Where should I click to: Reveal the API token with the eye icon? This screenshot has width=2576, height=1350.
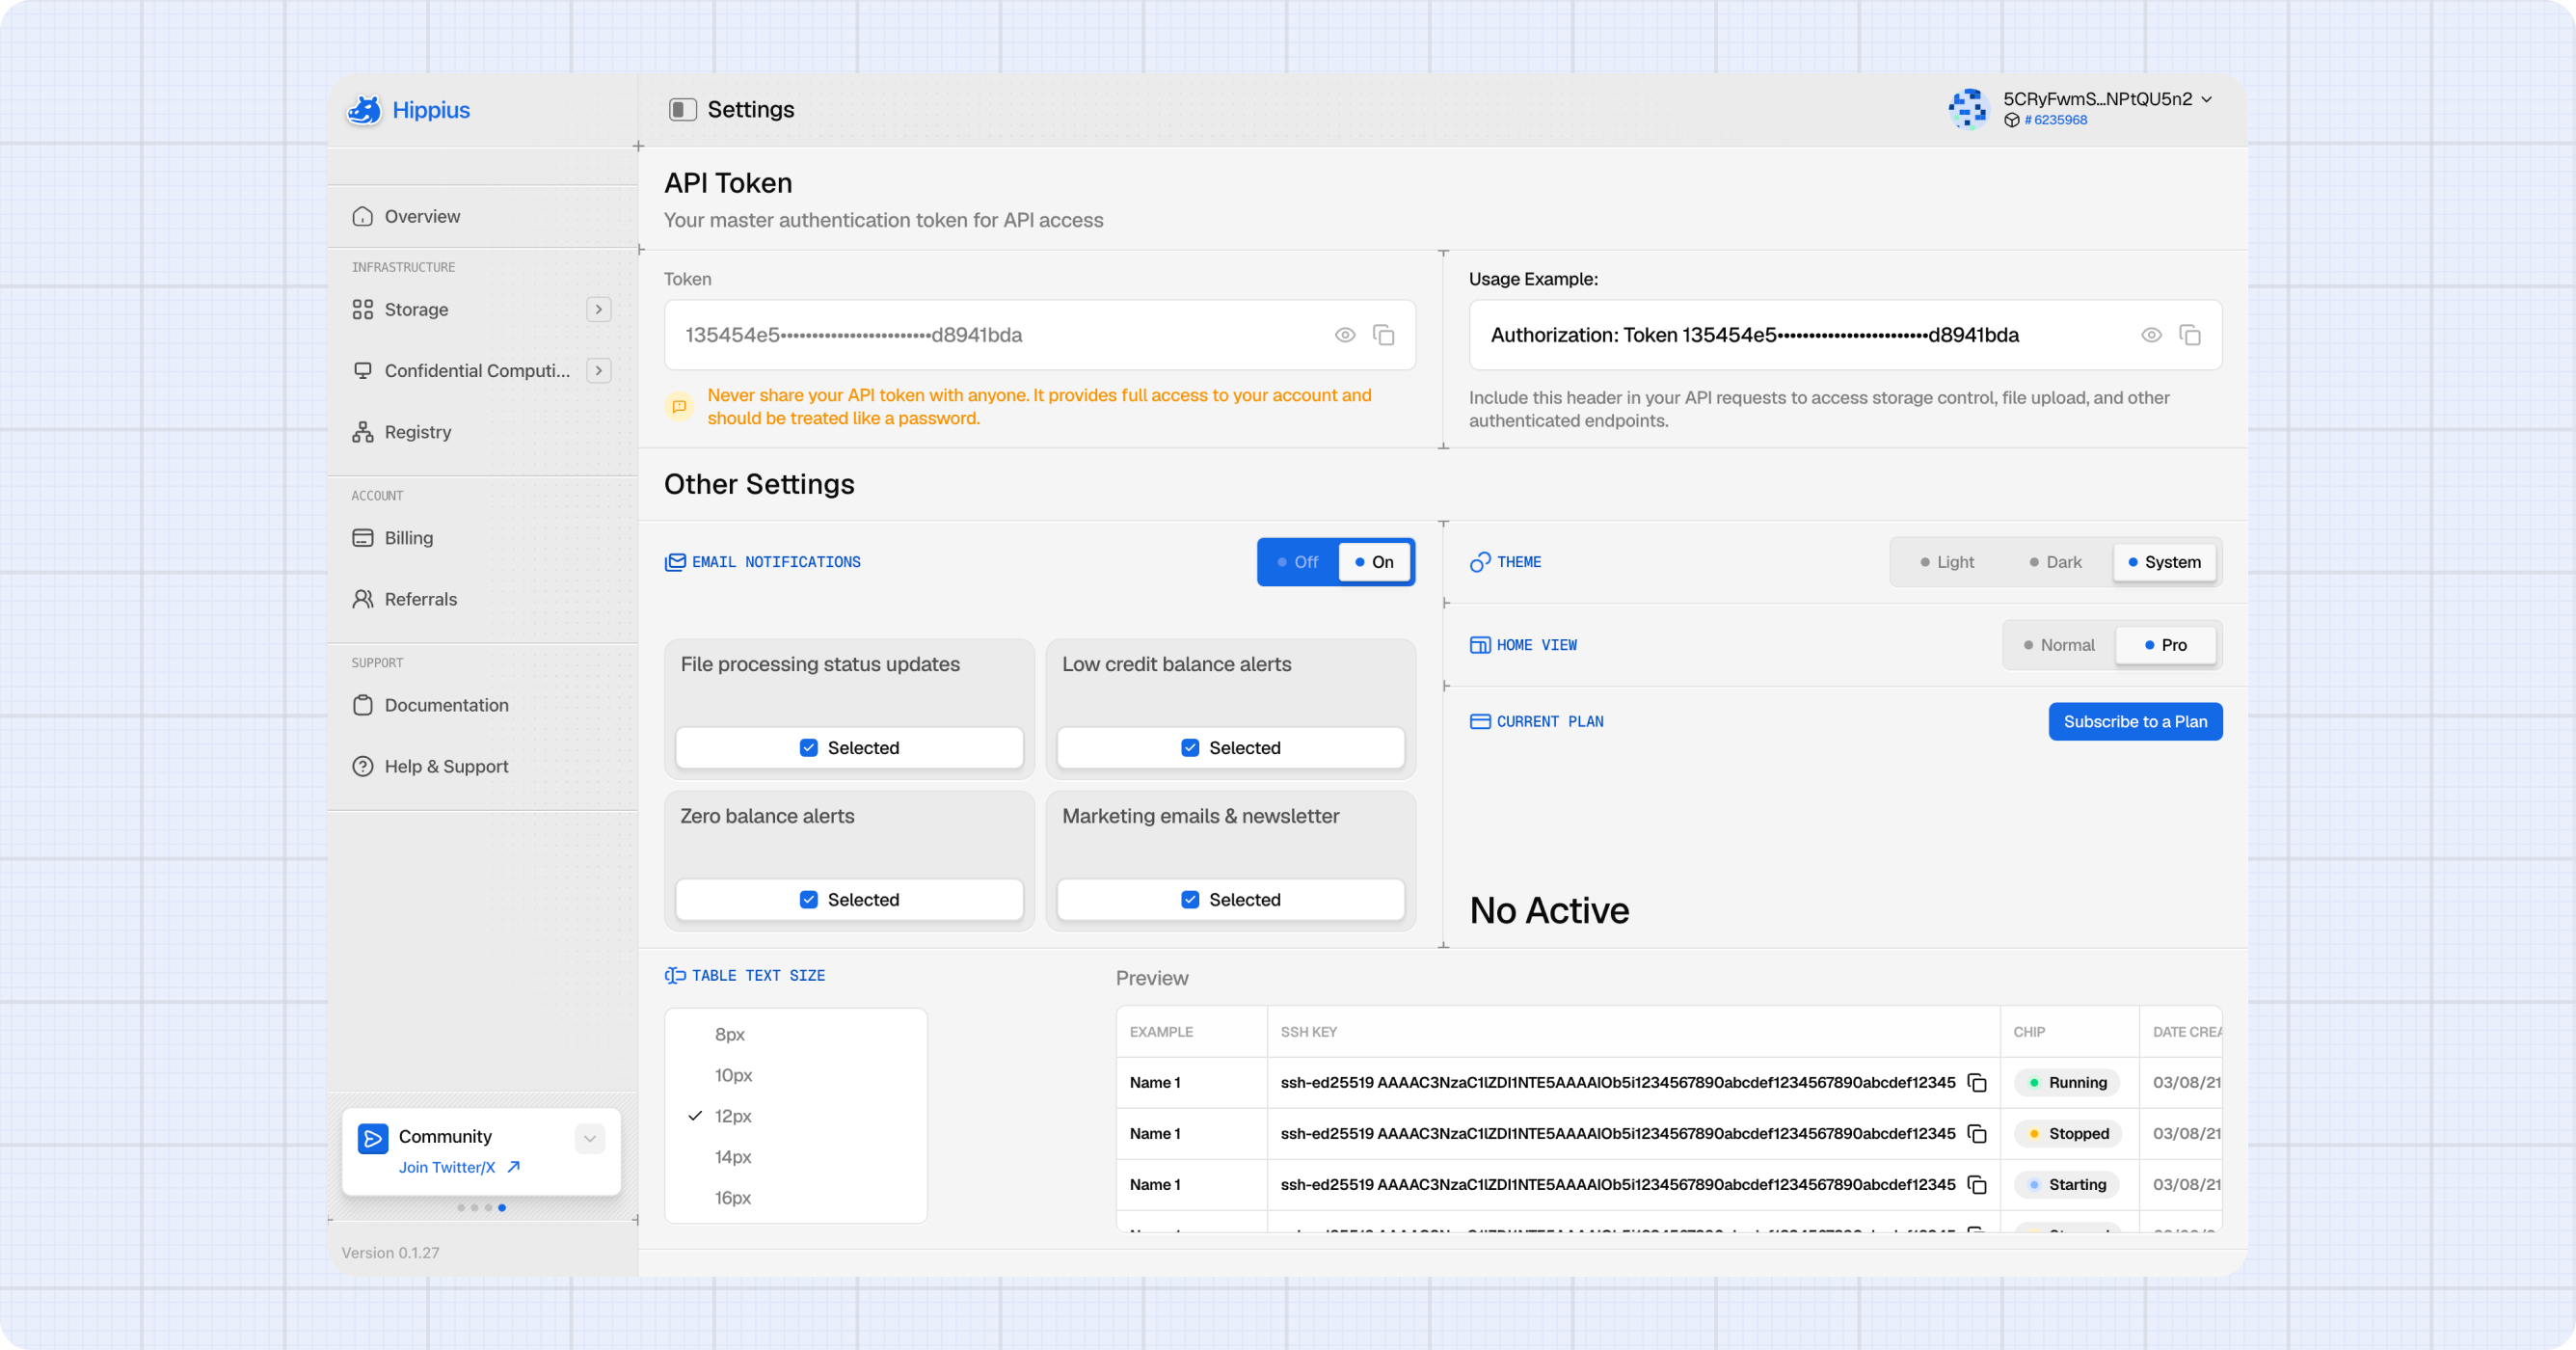[x=1345, y=335]
